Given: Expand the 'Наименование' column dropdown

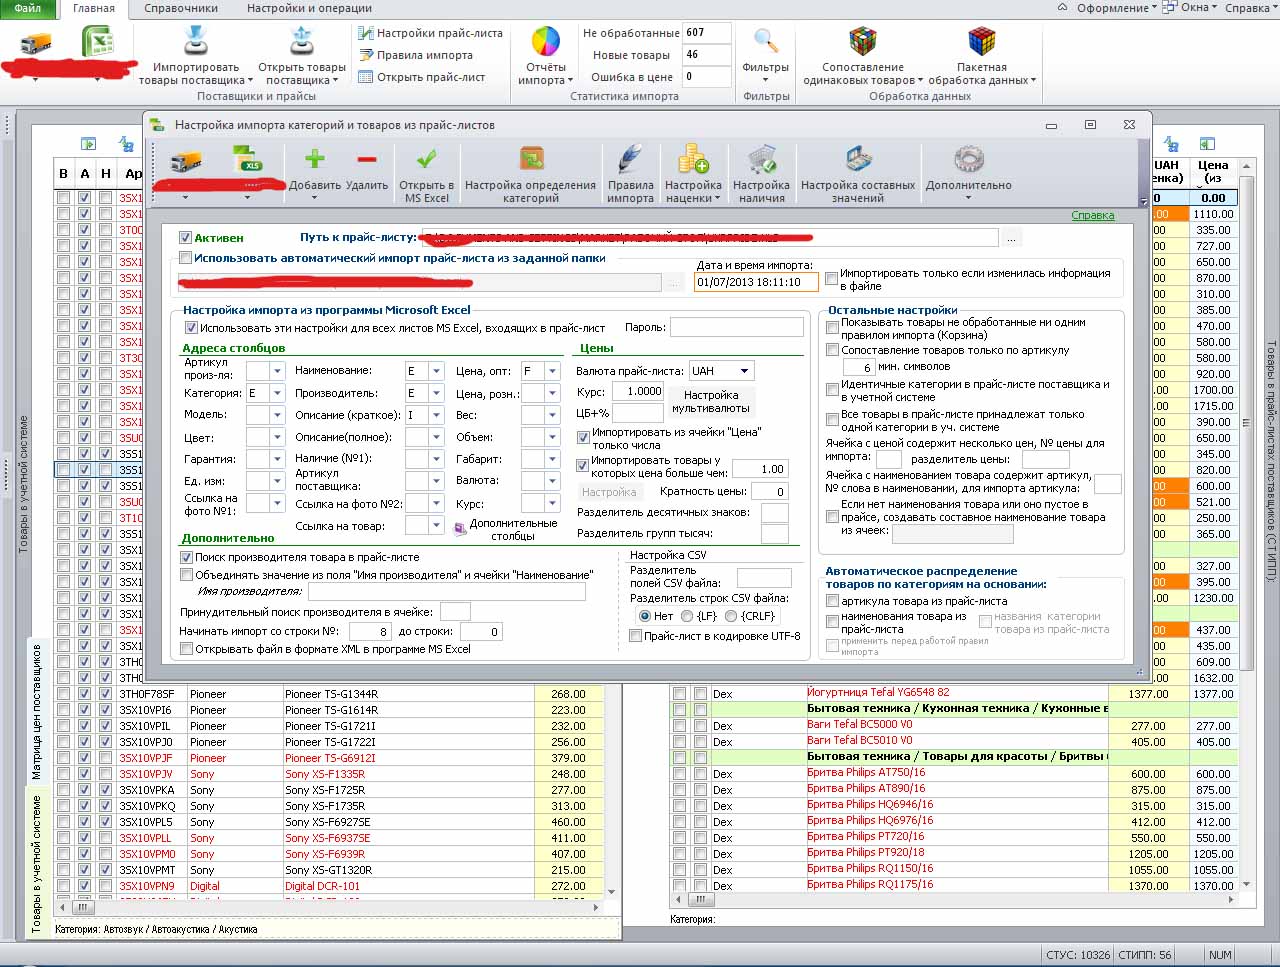Looking at the screenshot, I should (x=436, y=371).
